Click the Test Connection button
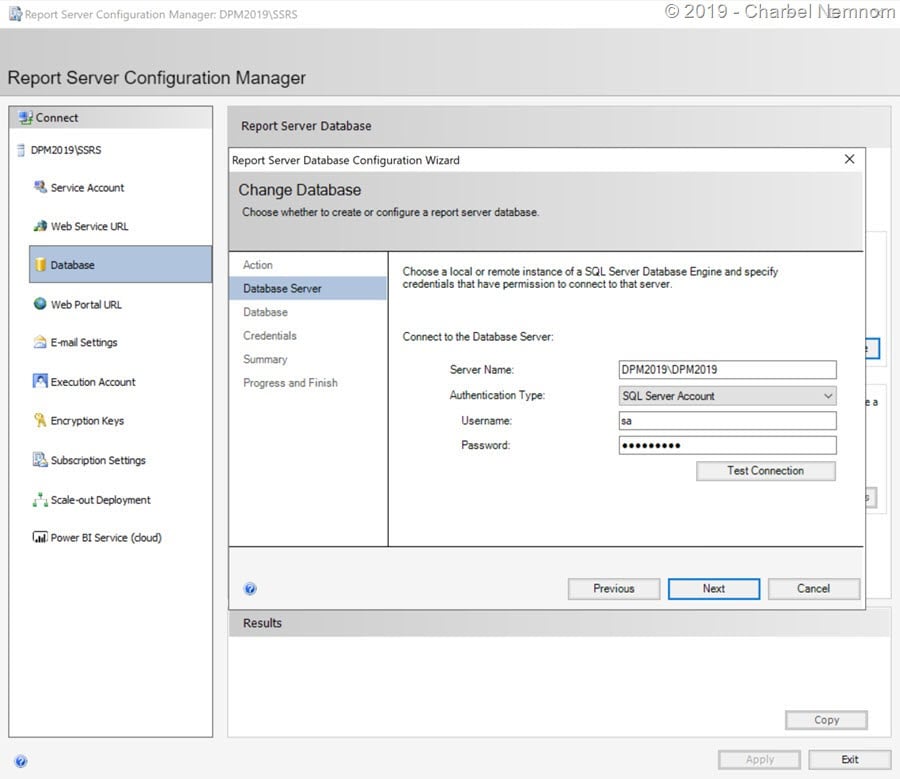This screenshot has width=900, height=779. [766, 471]
